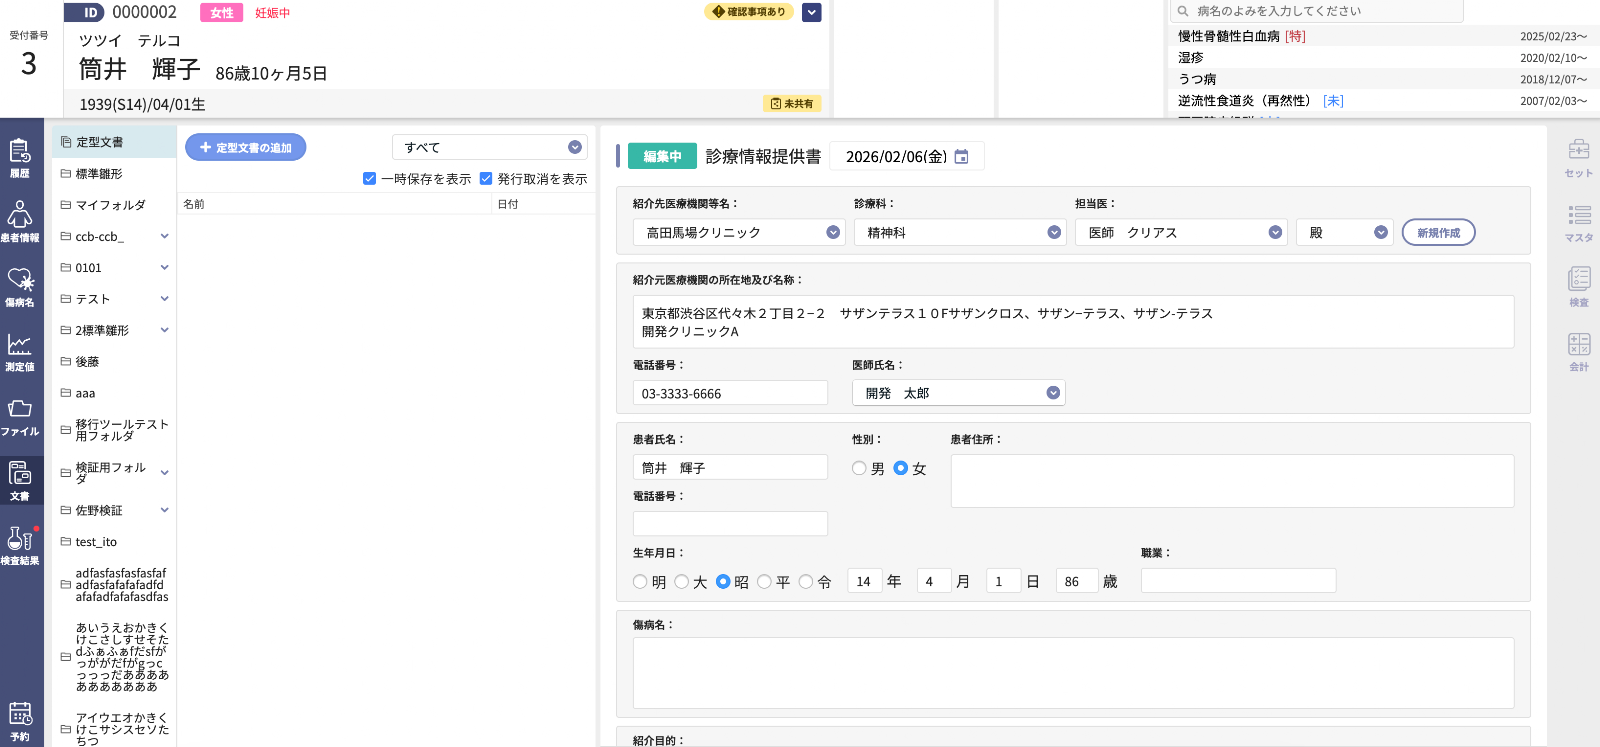Screen dimensions: 1600x747
Task: Open the calendar icon beside 2026/02/06
Action: pyautogui.click(x=961, y=157)
